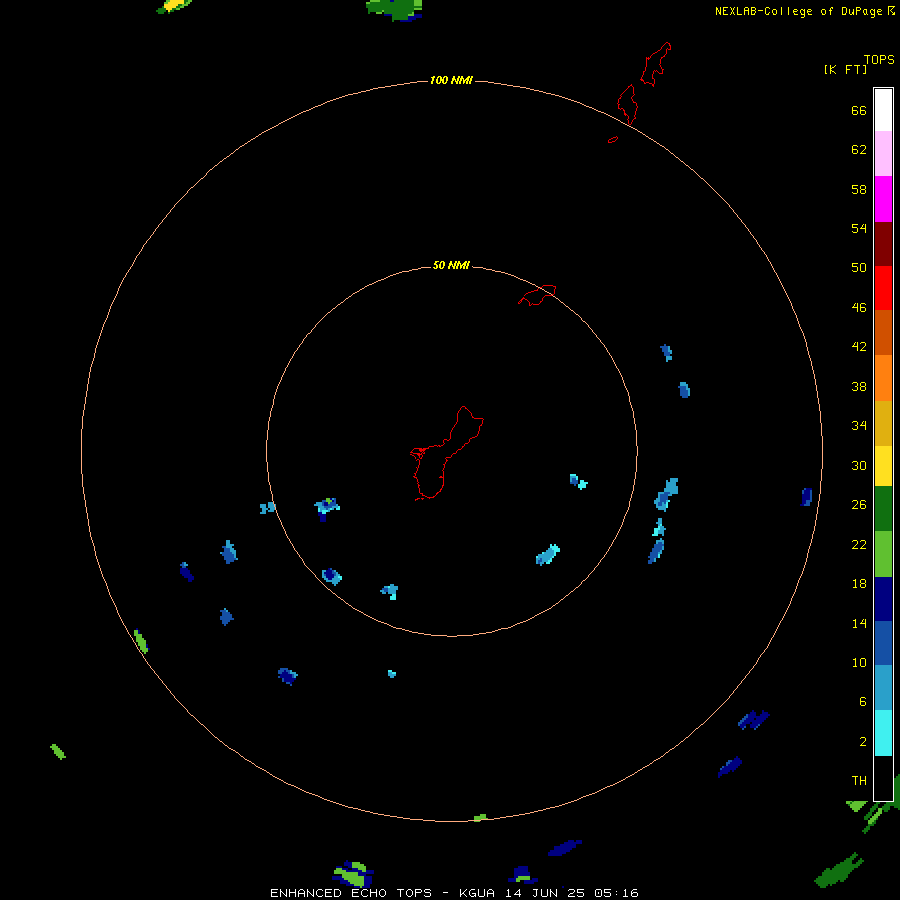900x900 pixels.
Task: Click the "14" legend value
Action: 859,623
